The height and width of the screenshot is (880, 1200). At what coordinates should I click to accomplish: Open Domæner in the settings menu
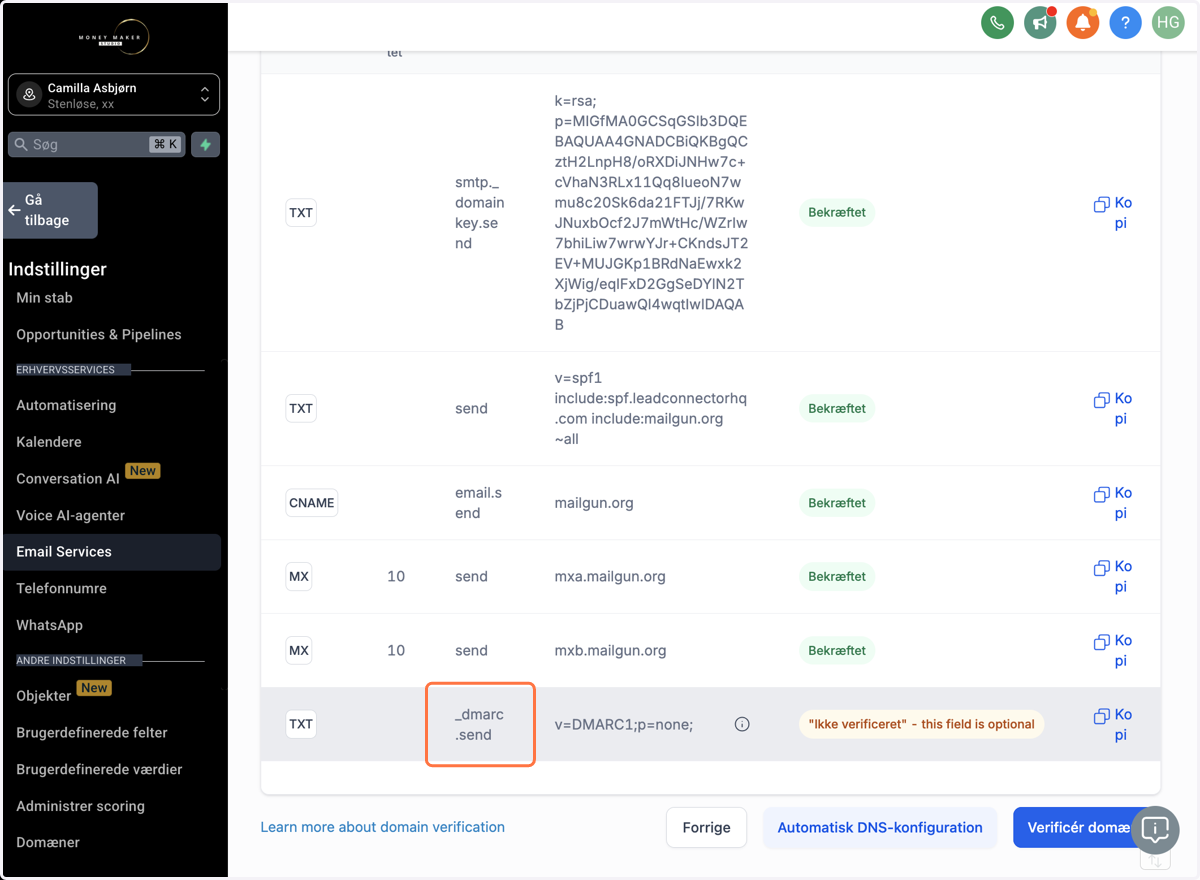(x=48, y=842)
